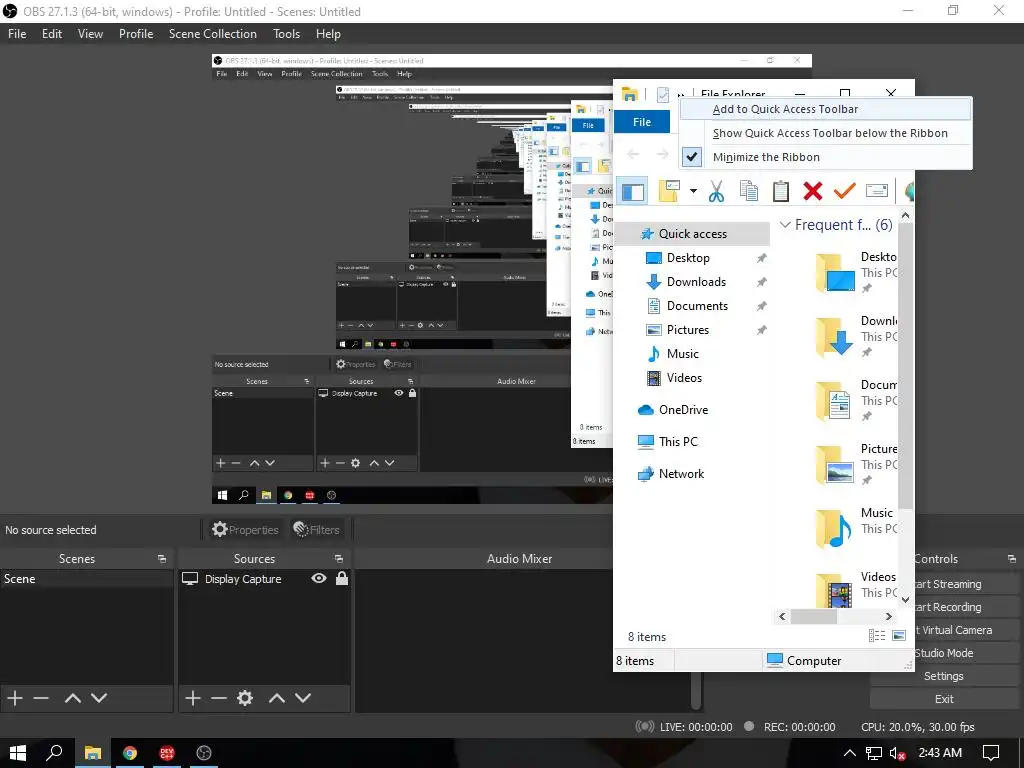The width and height of the screenshot is (1024, 768).
Task: Select Videos in the navigation pane
Action: click(684, 378)
